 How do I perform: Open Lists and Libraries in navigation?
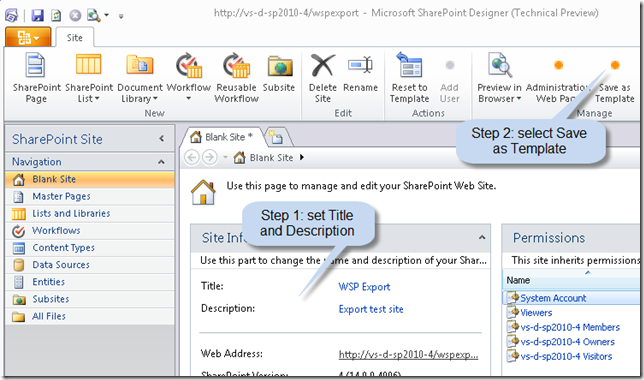(x=90, y=214)
